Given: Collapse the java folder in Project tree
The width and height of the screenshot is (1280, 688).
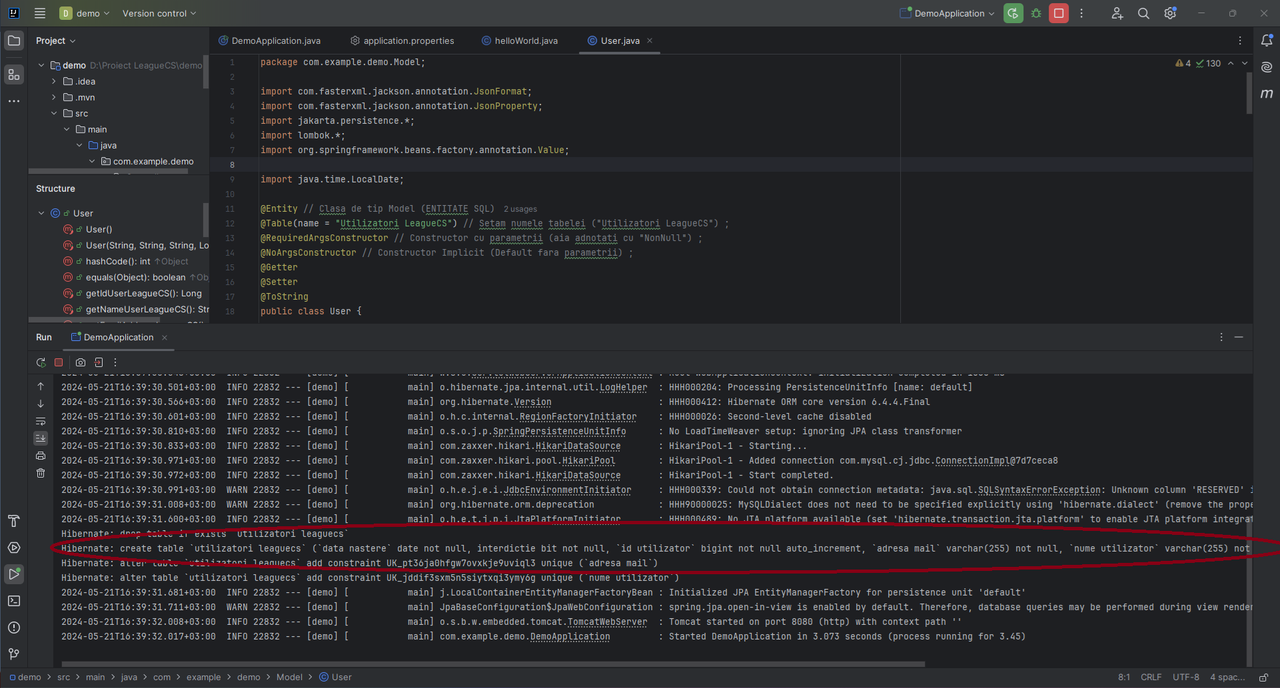Looking at the screenshot, I should pos(79,145).
